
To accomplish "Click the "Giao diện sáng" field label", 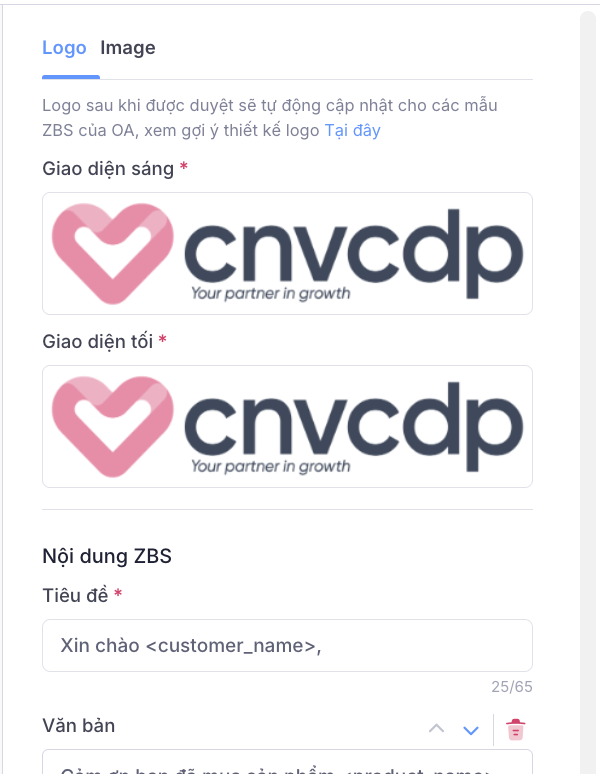I will coord(108,168).
